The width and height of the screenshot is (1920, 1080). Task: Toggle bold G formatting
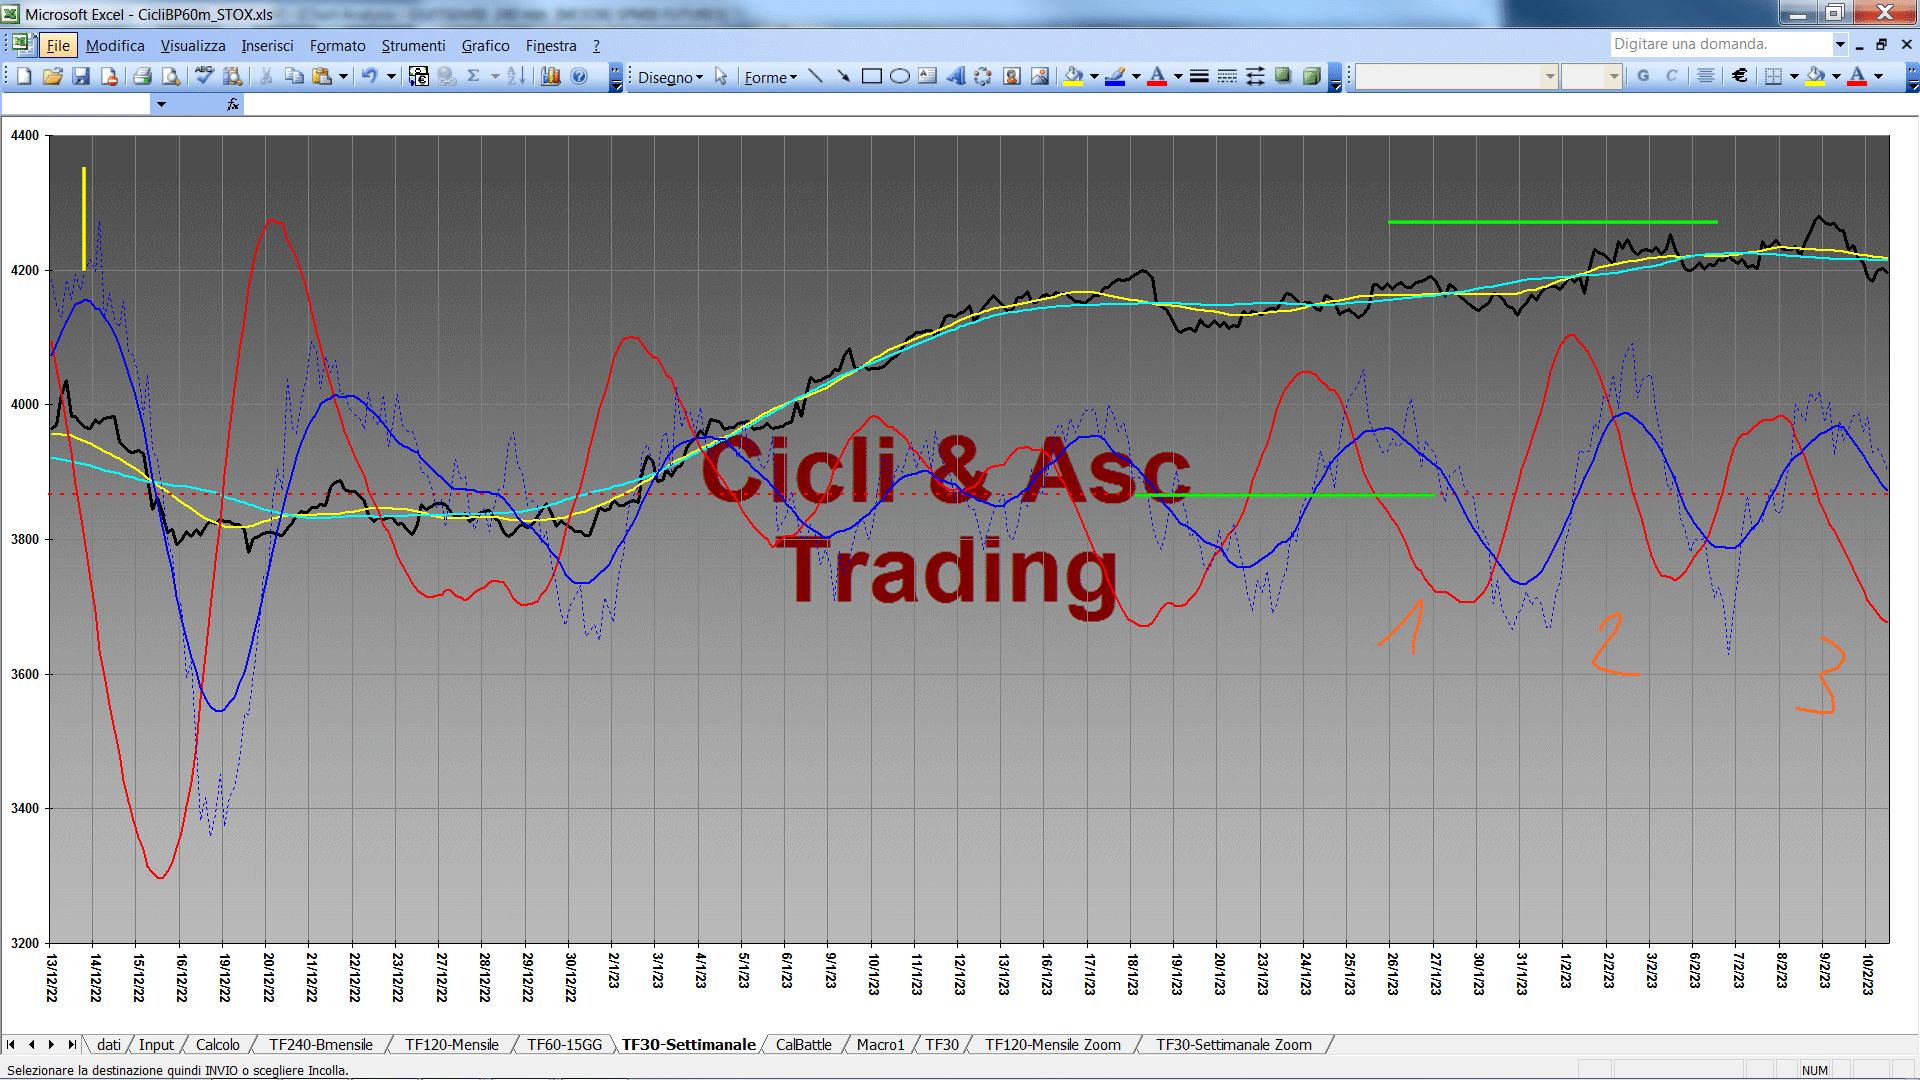coord(1643,76)
